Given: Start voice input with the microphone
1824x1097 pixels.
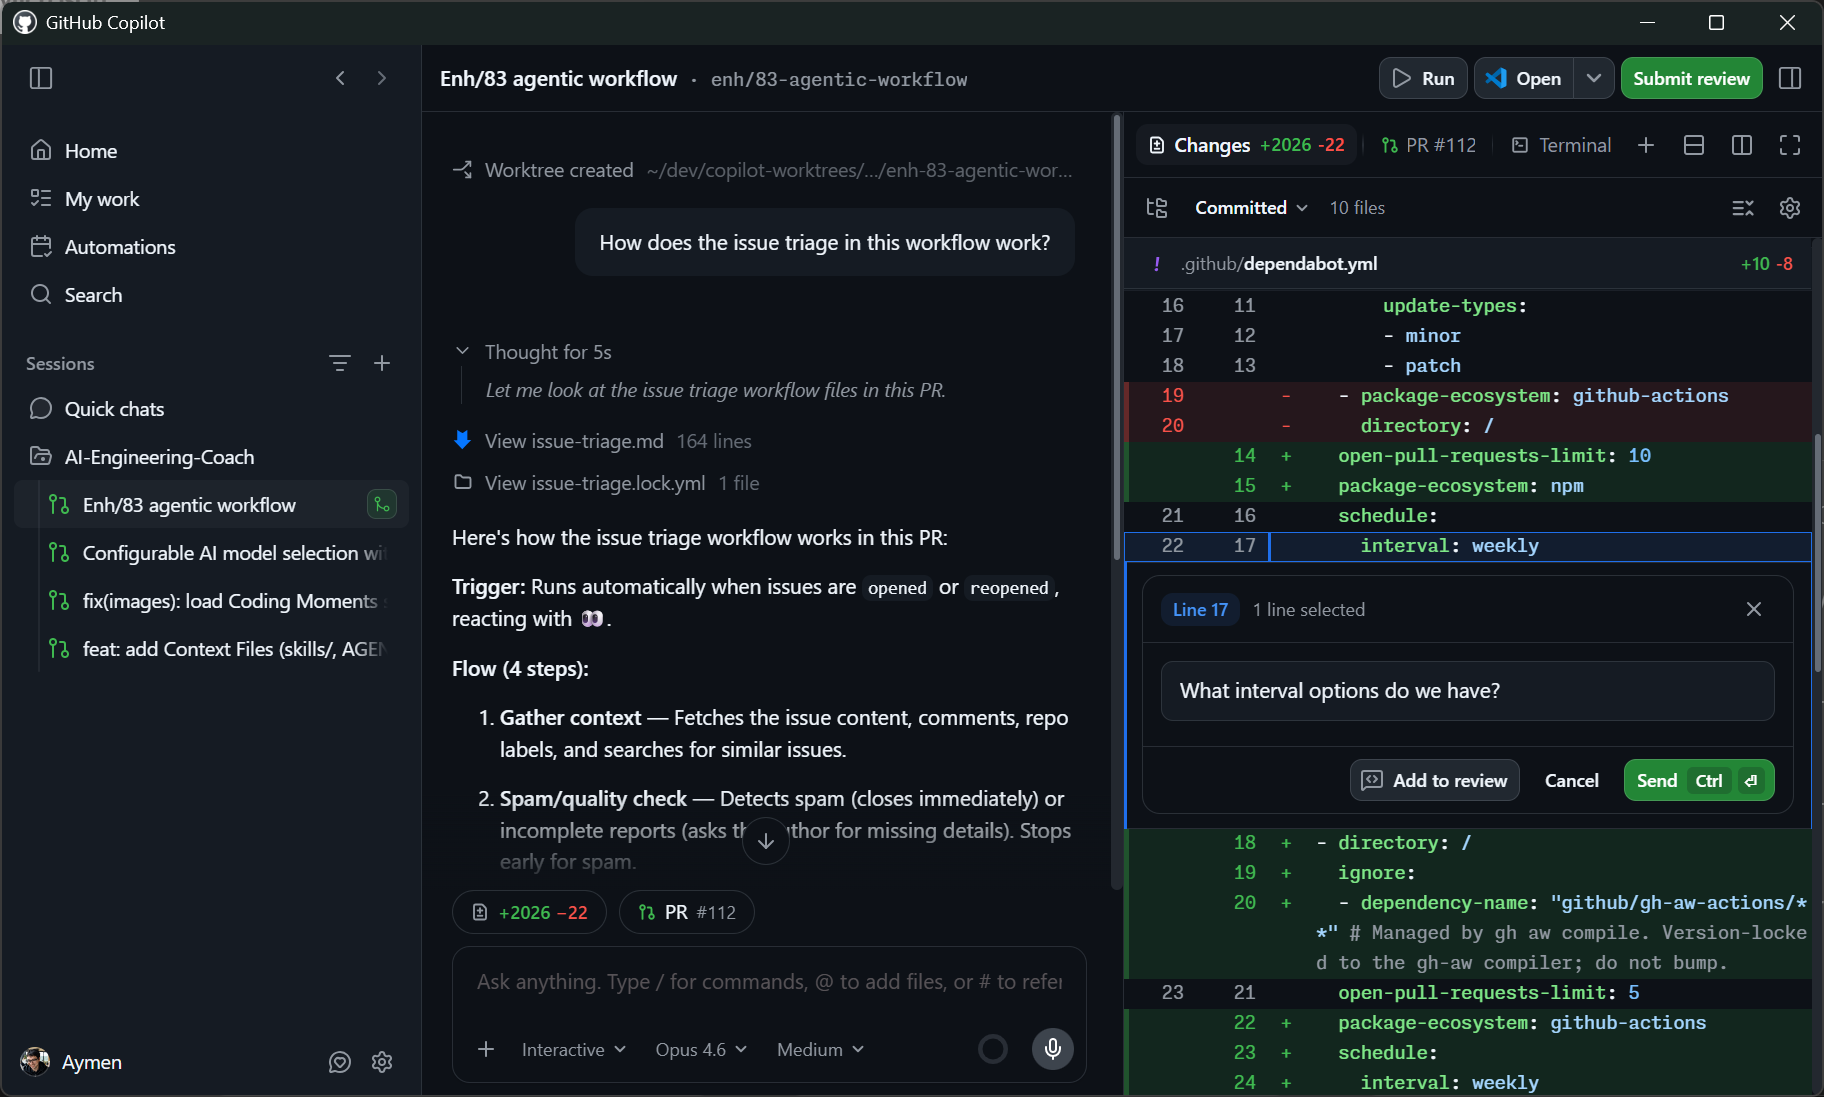Looking at the screenshot, I should (1052, 1049).
